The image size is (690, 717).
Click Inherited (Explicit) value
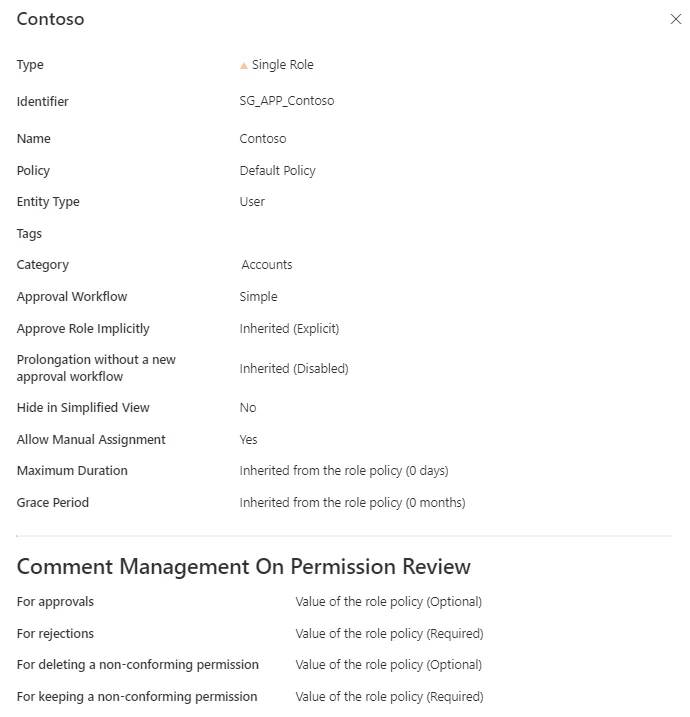click(x=289, y=328)
